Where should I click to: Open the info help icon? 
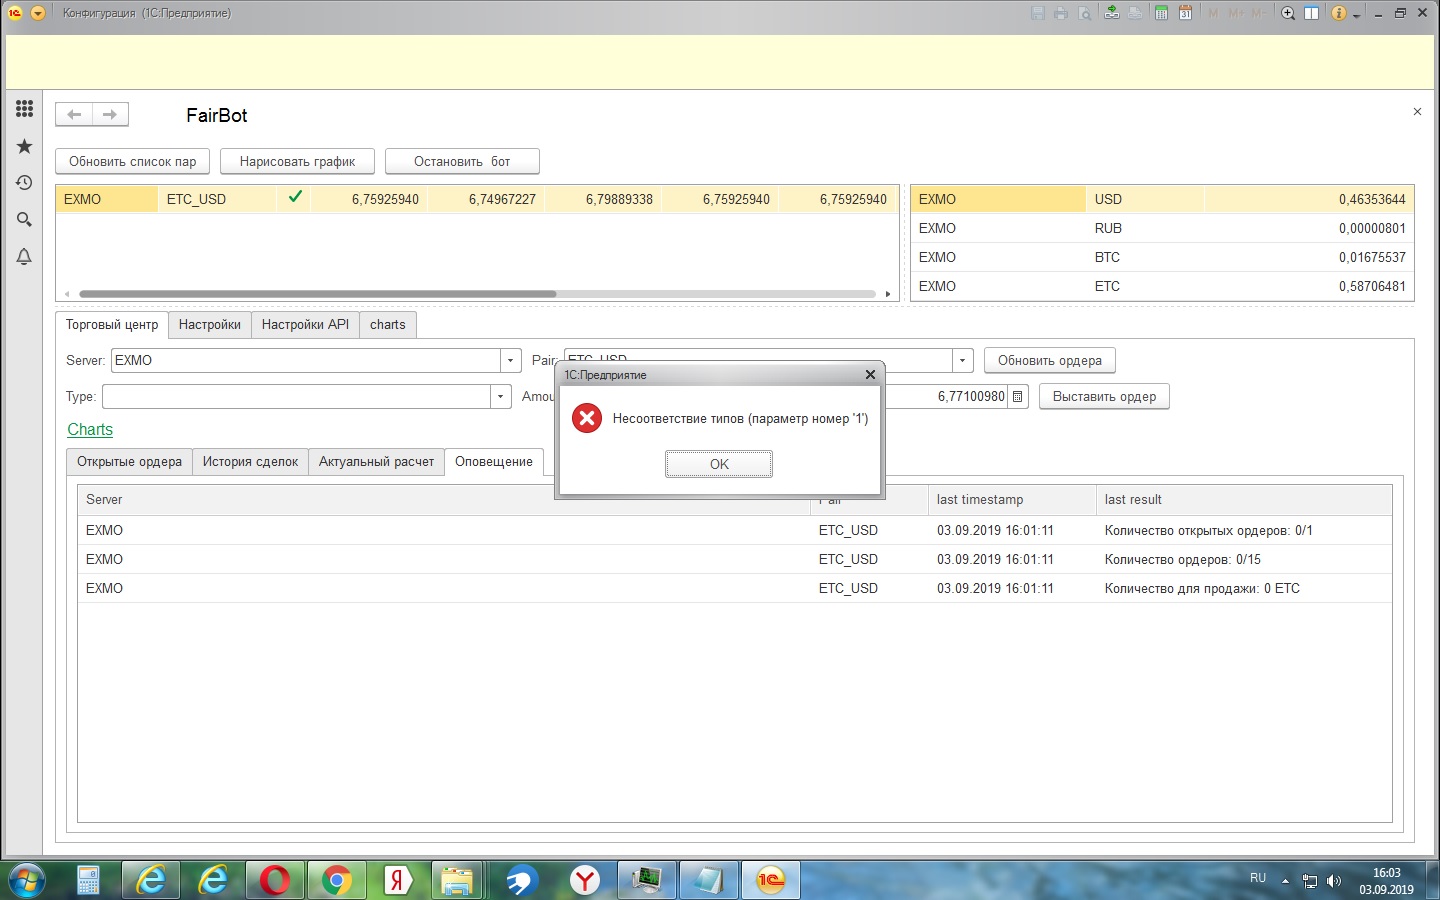(1338, 13)
